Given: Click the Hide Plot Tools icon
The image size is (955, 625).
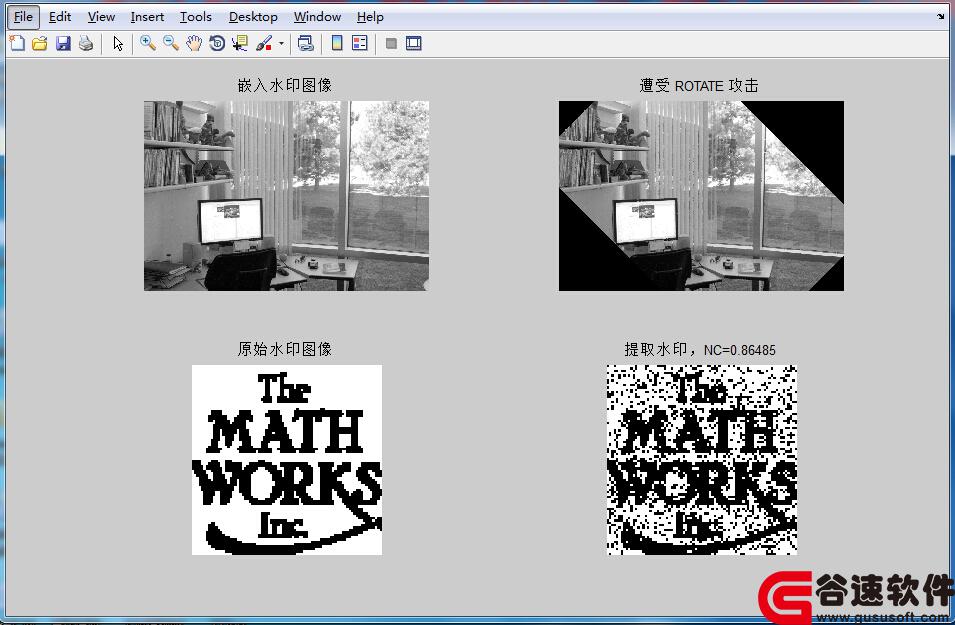Looking at the screenshot, I should tap(391, 43).
